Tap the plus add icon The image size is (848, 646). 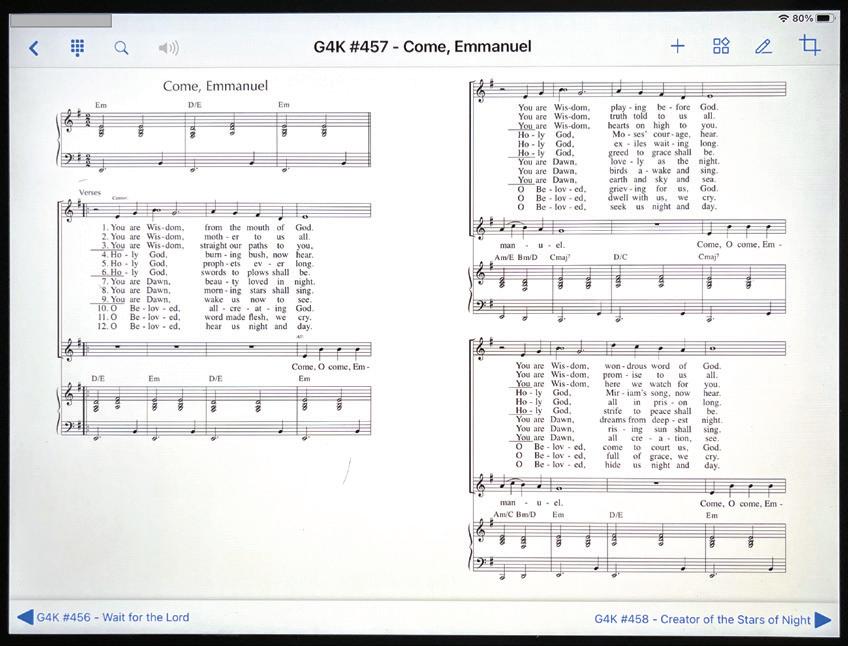pos(677,47)
